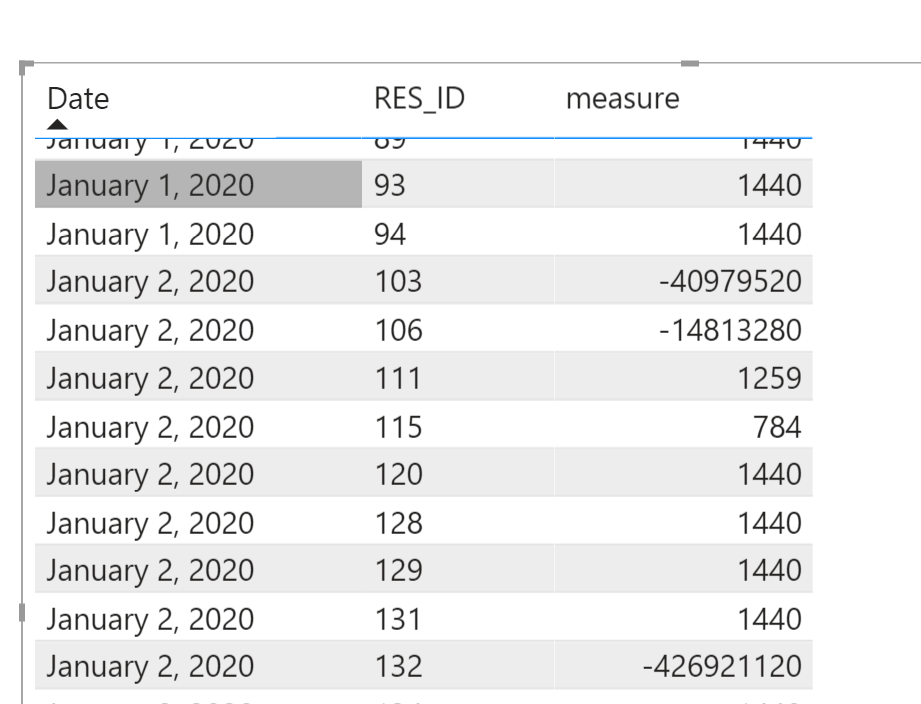Select the January 1, 2020 date for RES_ID 94
The image size is (921, 704).
click(x=199, y=233)
